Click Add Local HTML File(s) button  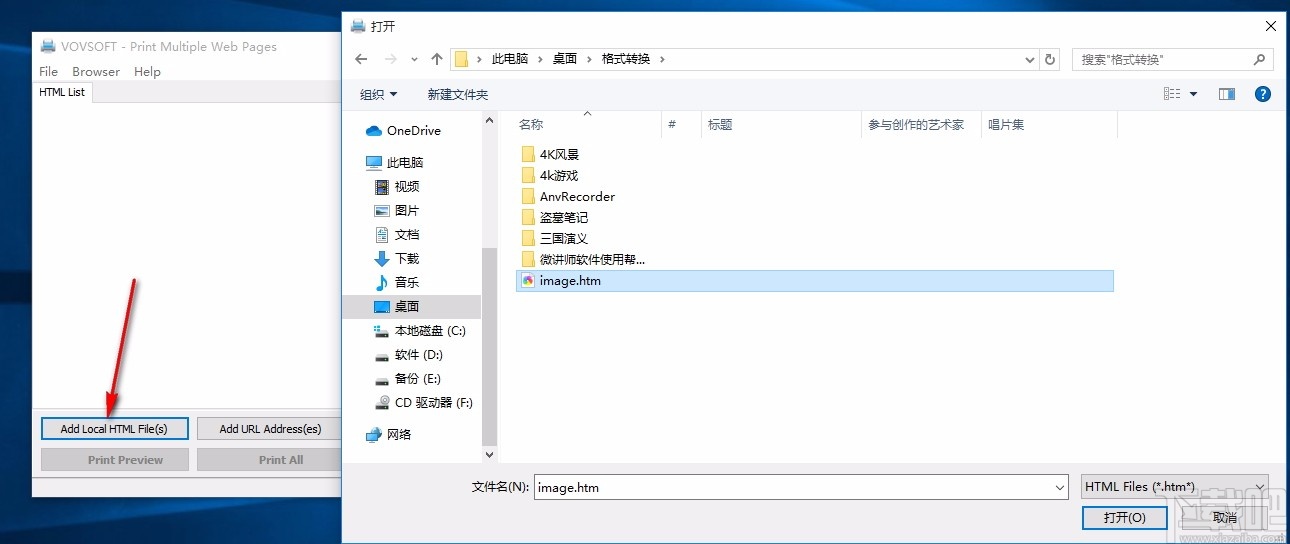point(114,429)
